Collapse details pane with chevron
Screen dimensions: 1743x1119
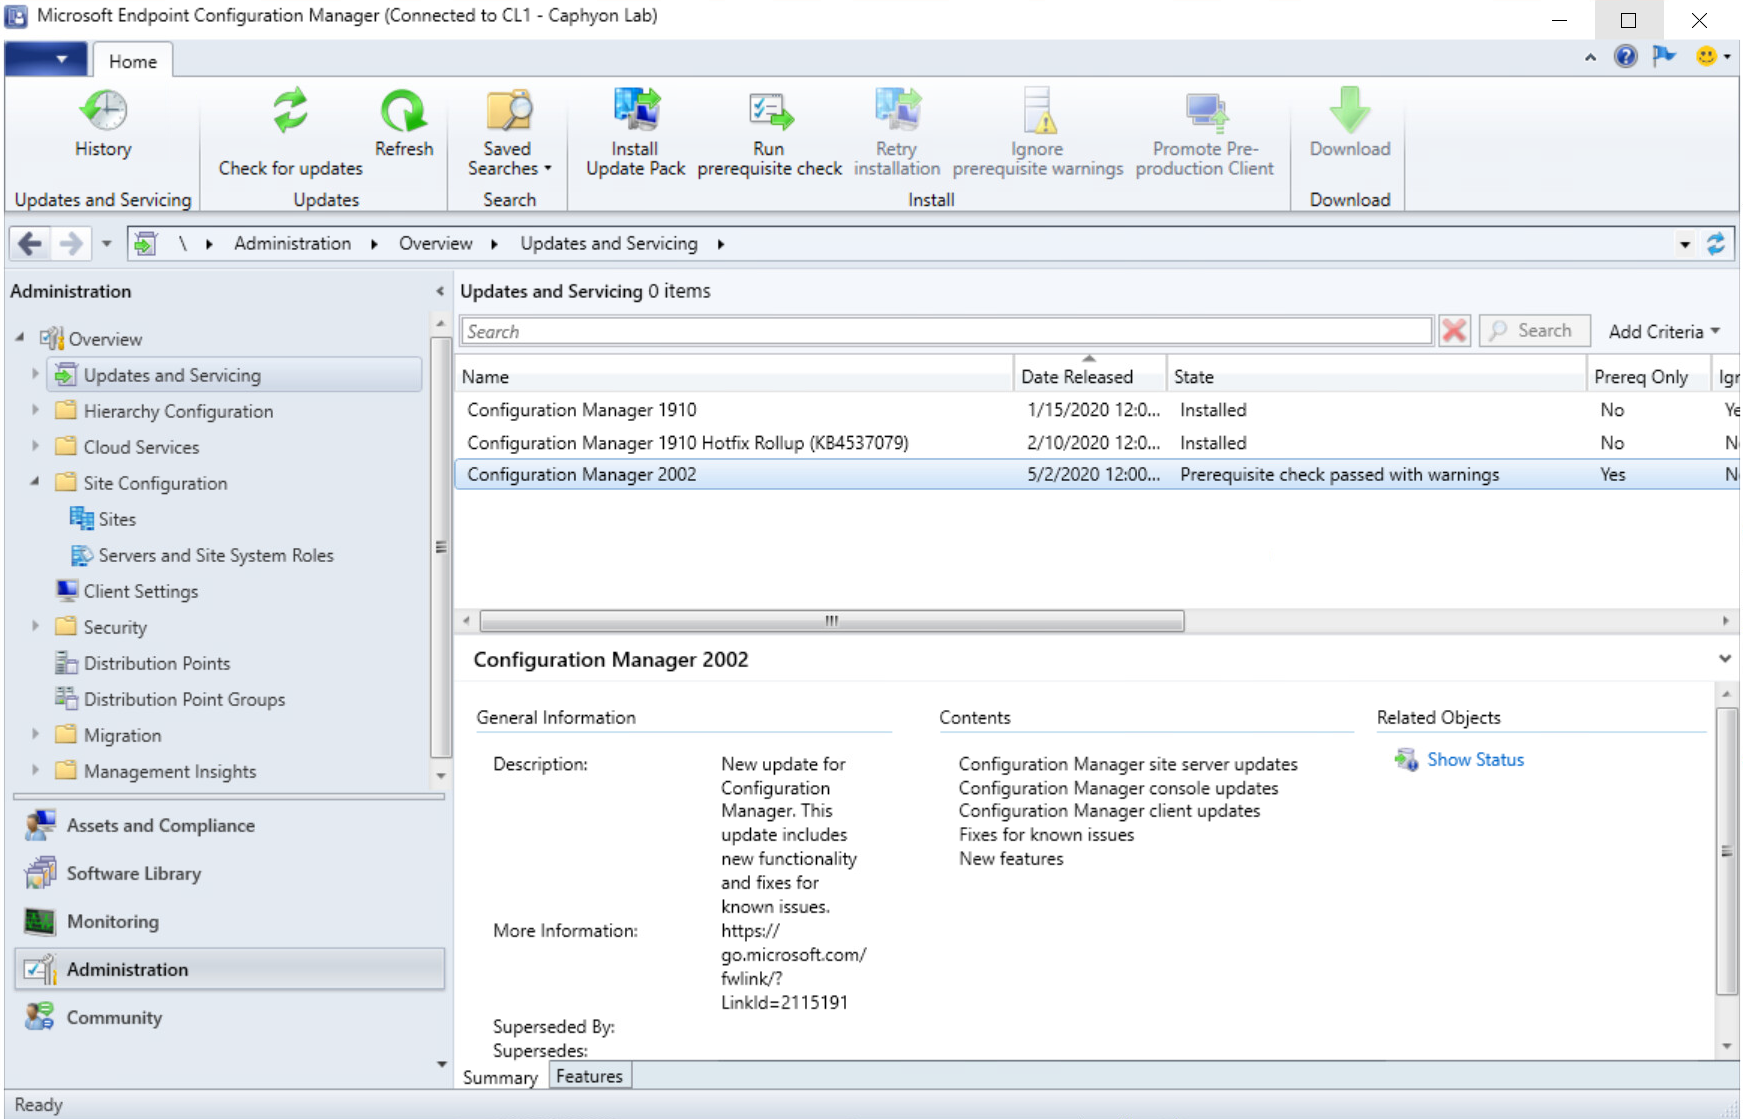1725,659
